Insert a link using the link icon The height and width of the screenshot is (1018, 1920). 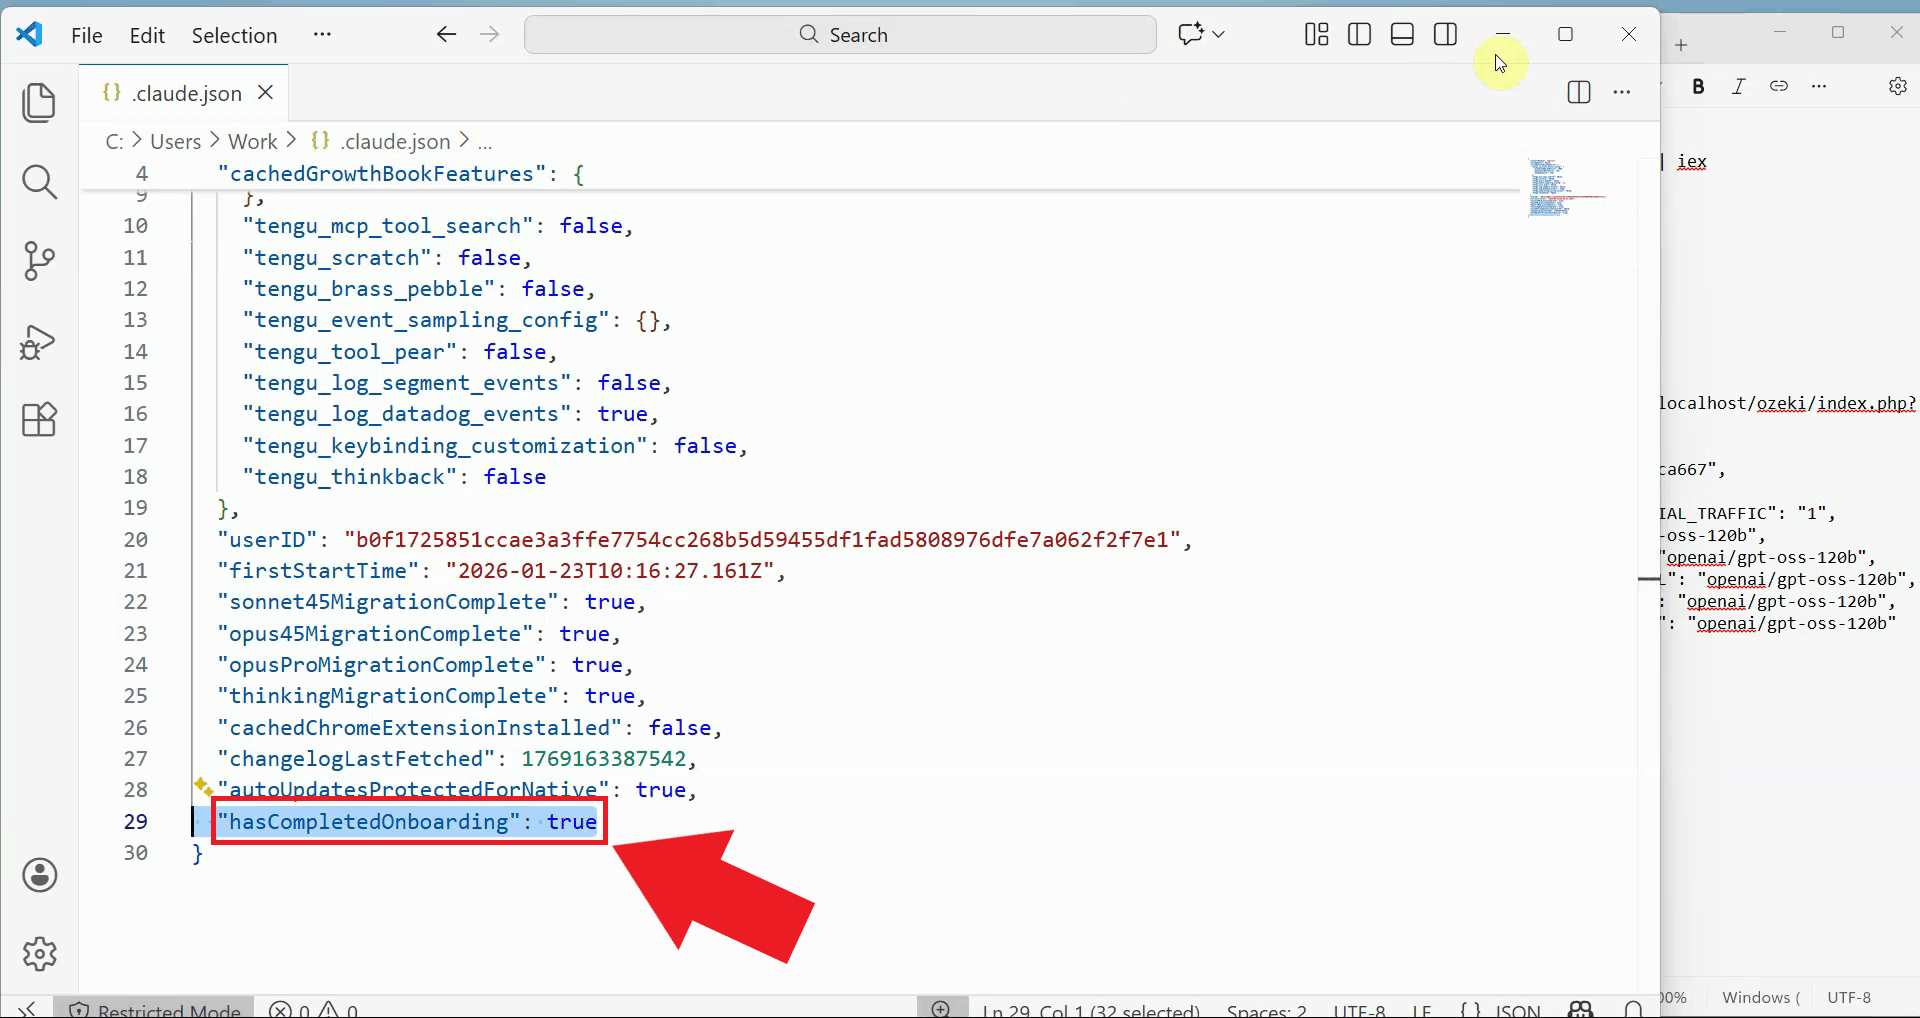pyautogui.click(x=1779, y=86)
